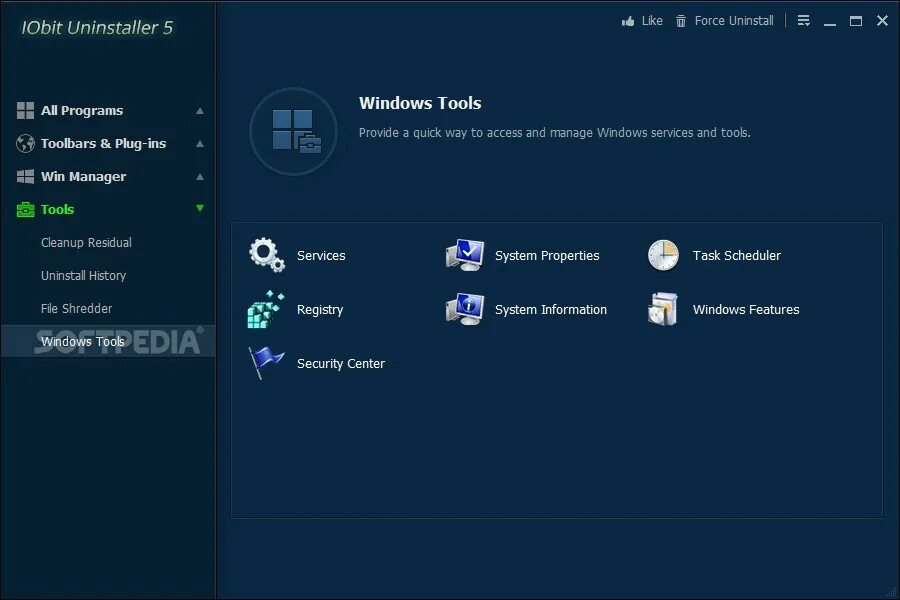The image size is (900, 600).
Task: Click the System Properties monitor icon
Action: coord(465,255)
